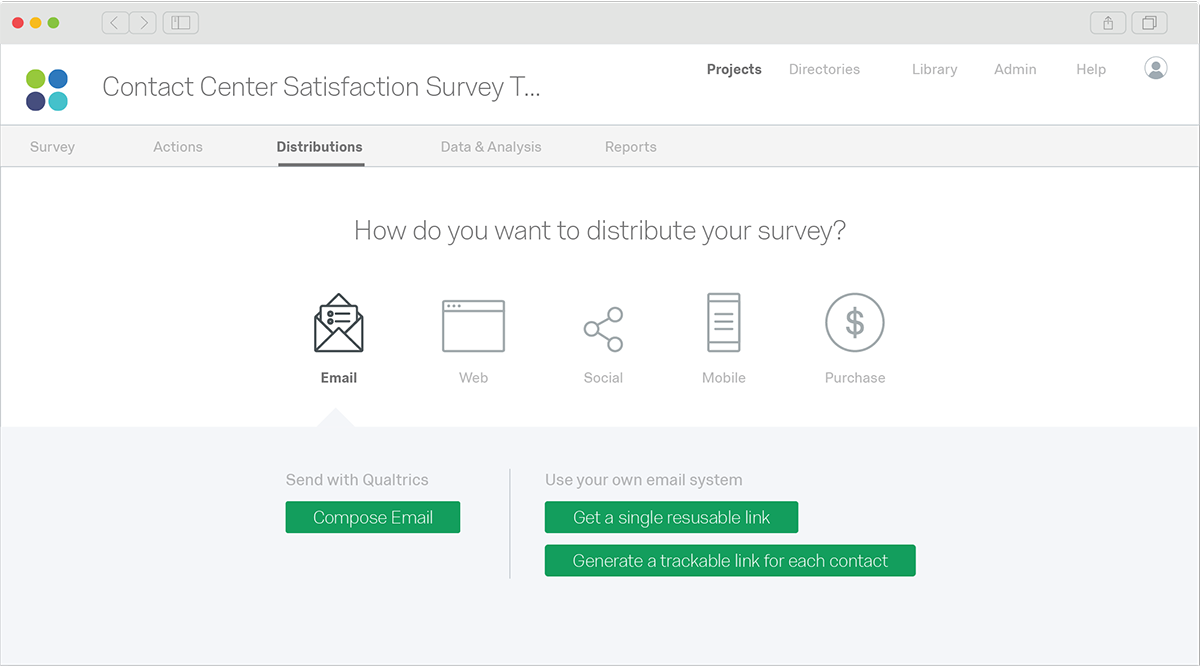1200x666 pixels.
Task: Pick the Social share icon
Action: coord(603,329)
